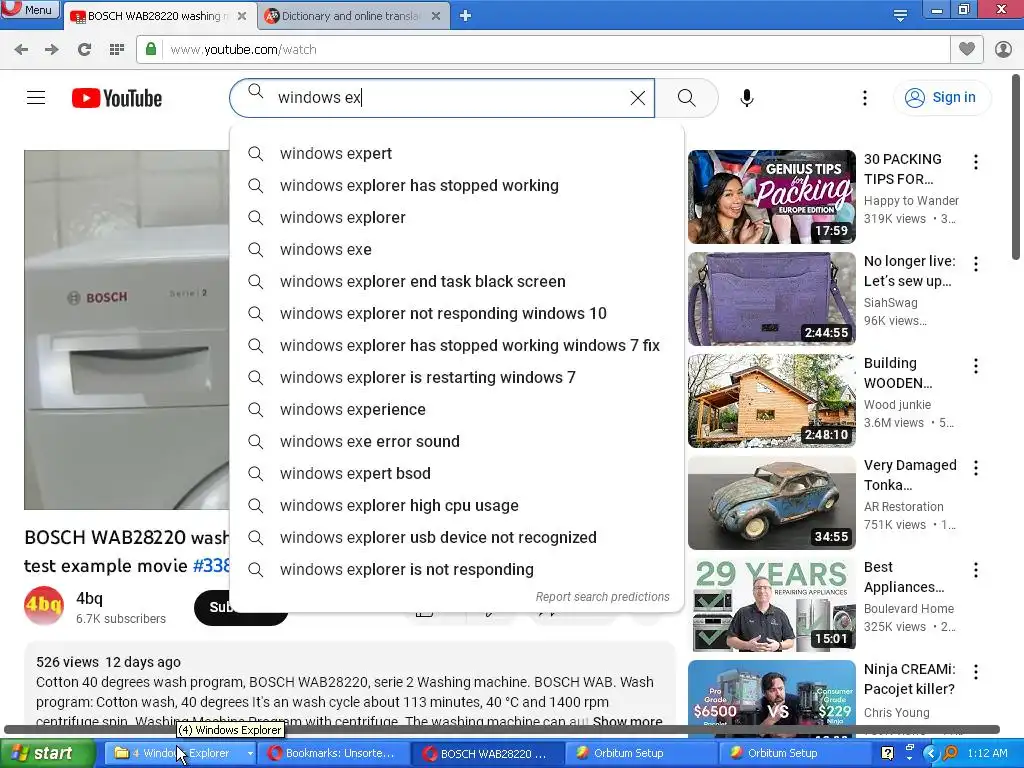Click the #338 hashtag link in title

pos(211,566)
